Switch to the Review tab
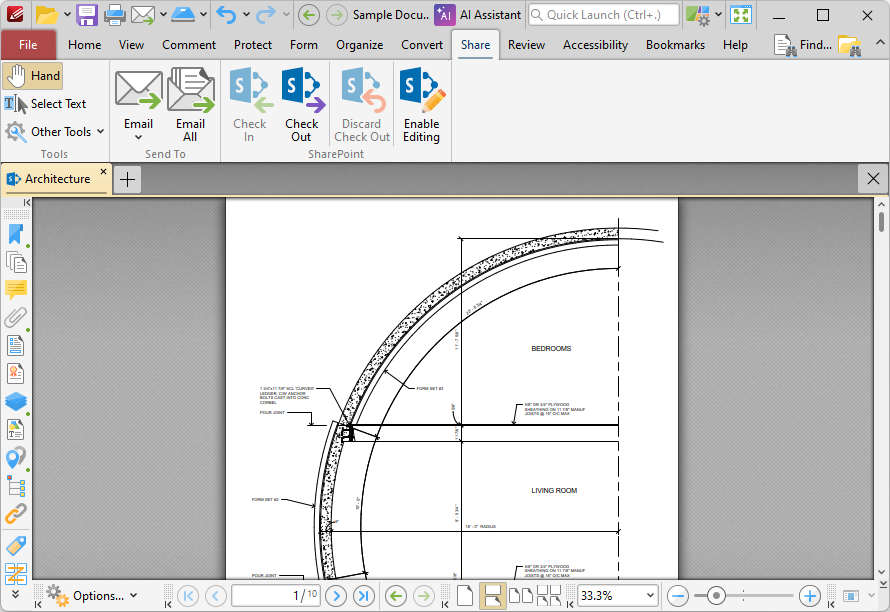The image size is (890, 612). (526, 45)
